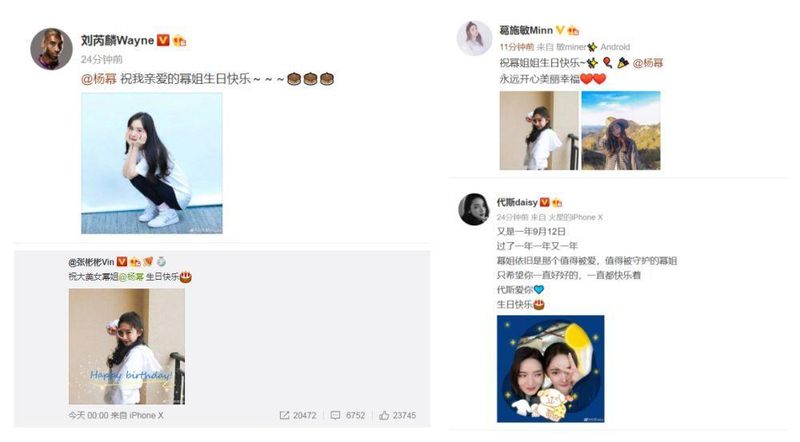This screenshot has width=800, height=442.
Task: Open first indoor photo in Minn's post
Action: 539,130
